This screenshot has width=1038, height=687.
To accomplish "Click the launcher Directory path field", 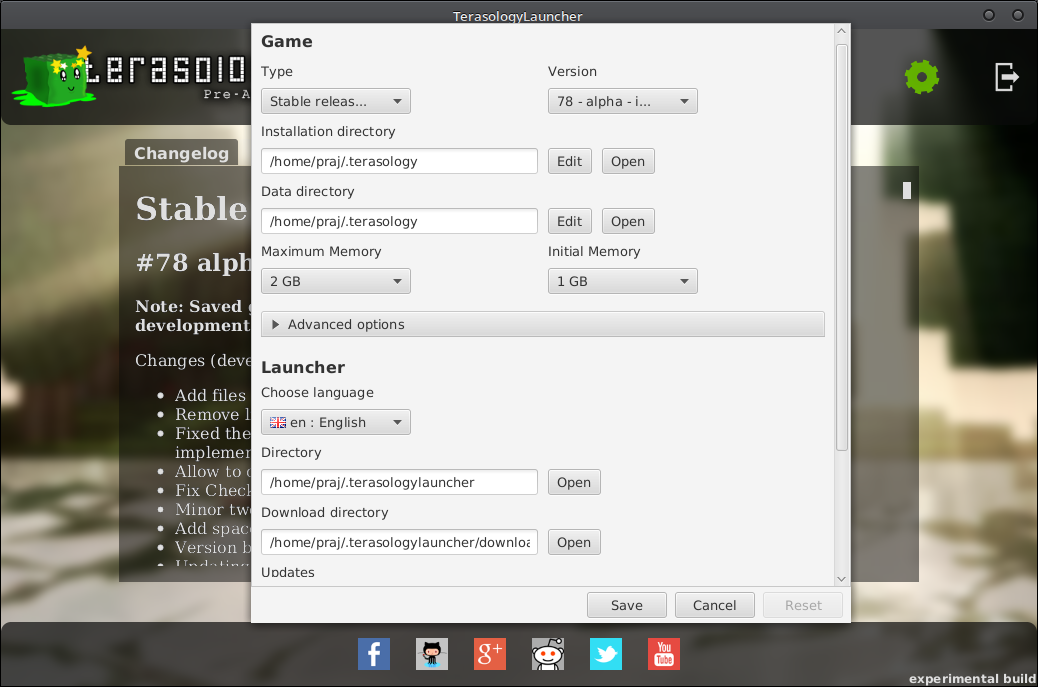I will (399, 482).
